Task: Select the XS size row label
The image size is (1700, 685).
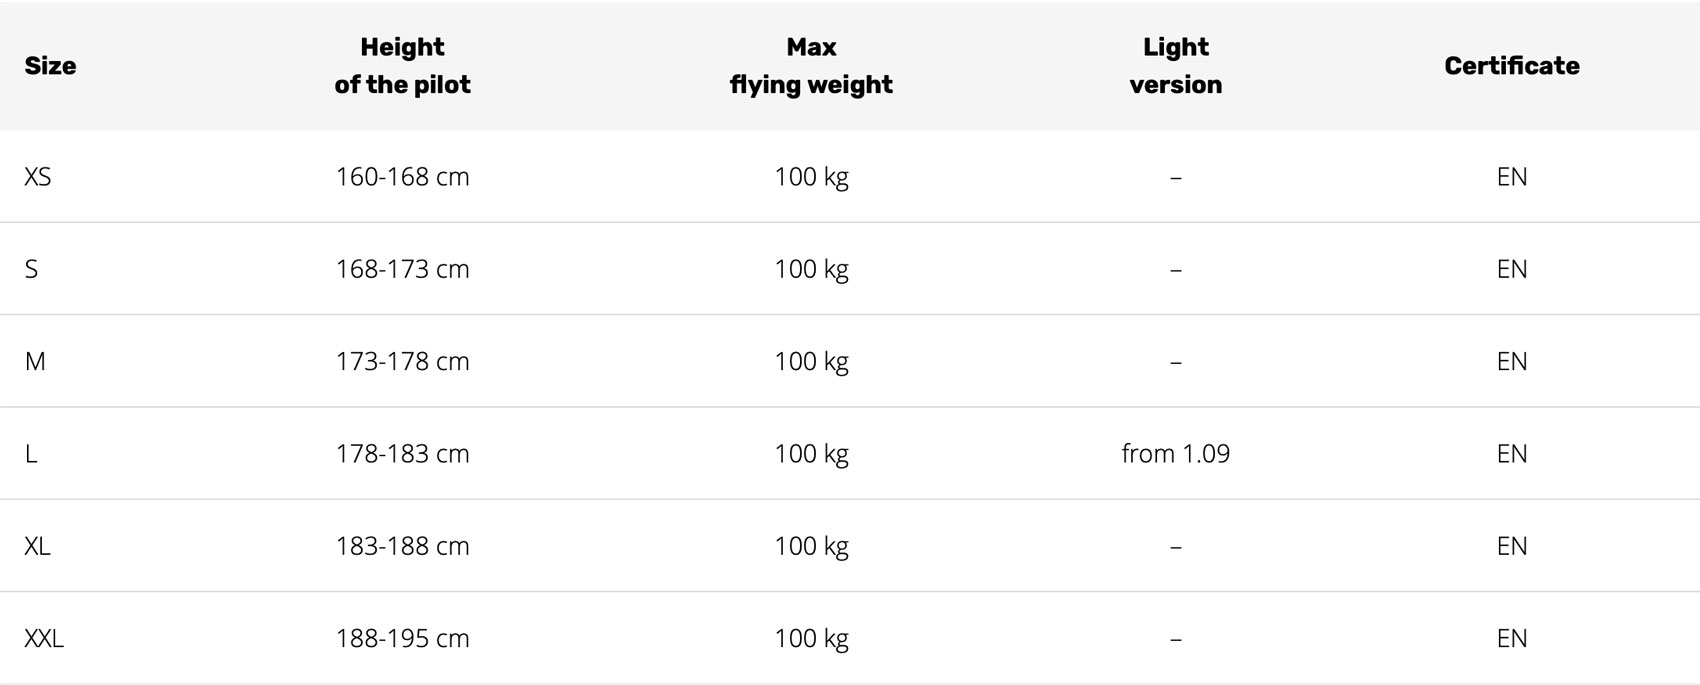Action: 38,177
